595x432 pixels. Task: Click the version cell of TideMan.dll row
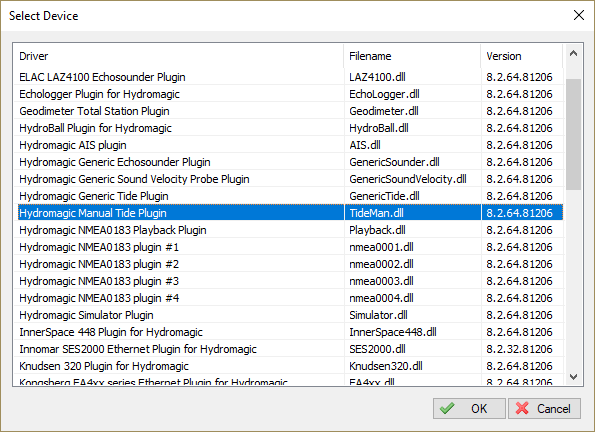point(519,213)
